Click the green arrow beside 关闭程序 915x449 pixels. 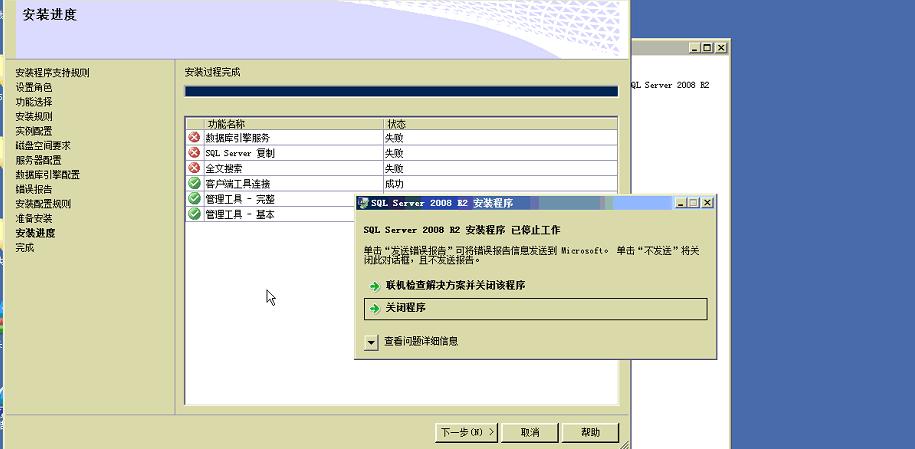(x=375, y=308)
